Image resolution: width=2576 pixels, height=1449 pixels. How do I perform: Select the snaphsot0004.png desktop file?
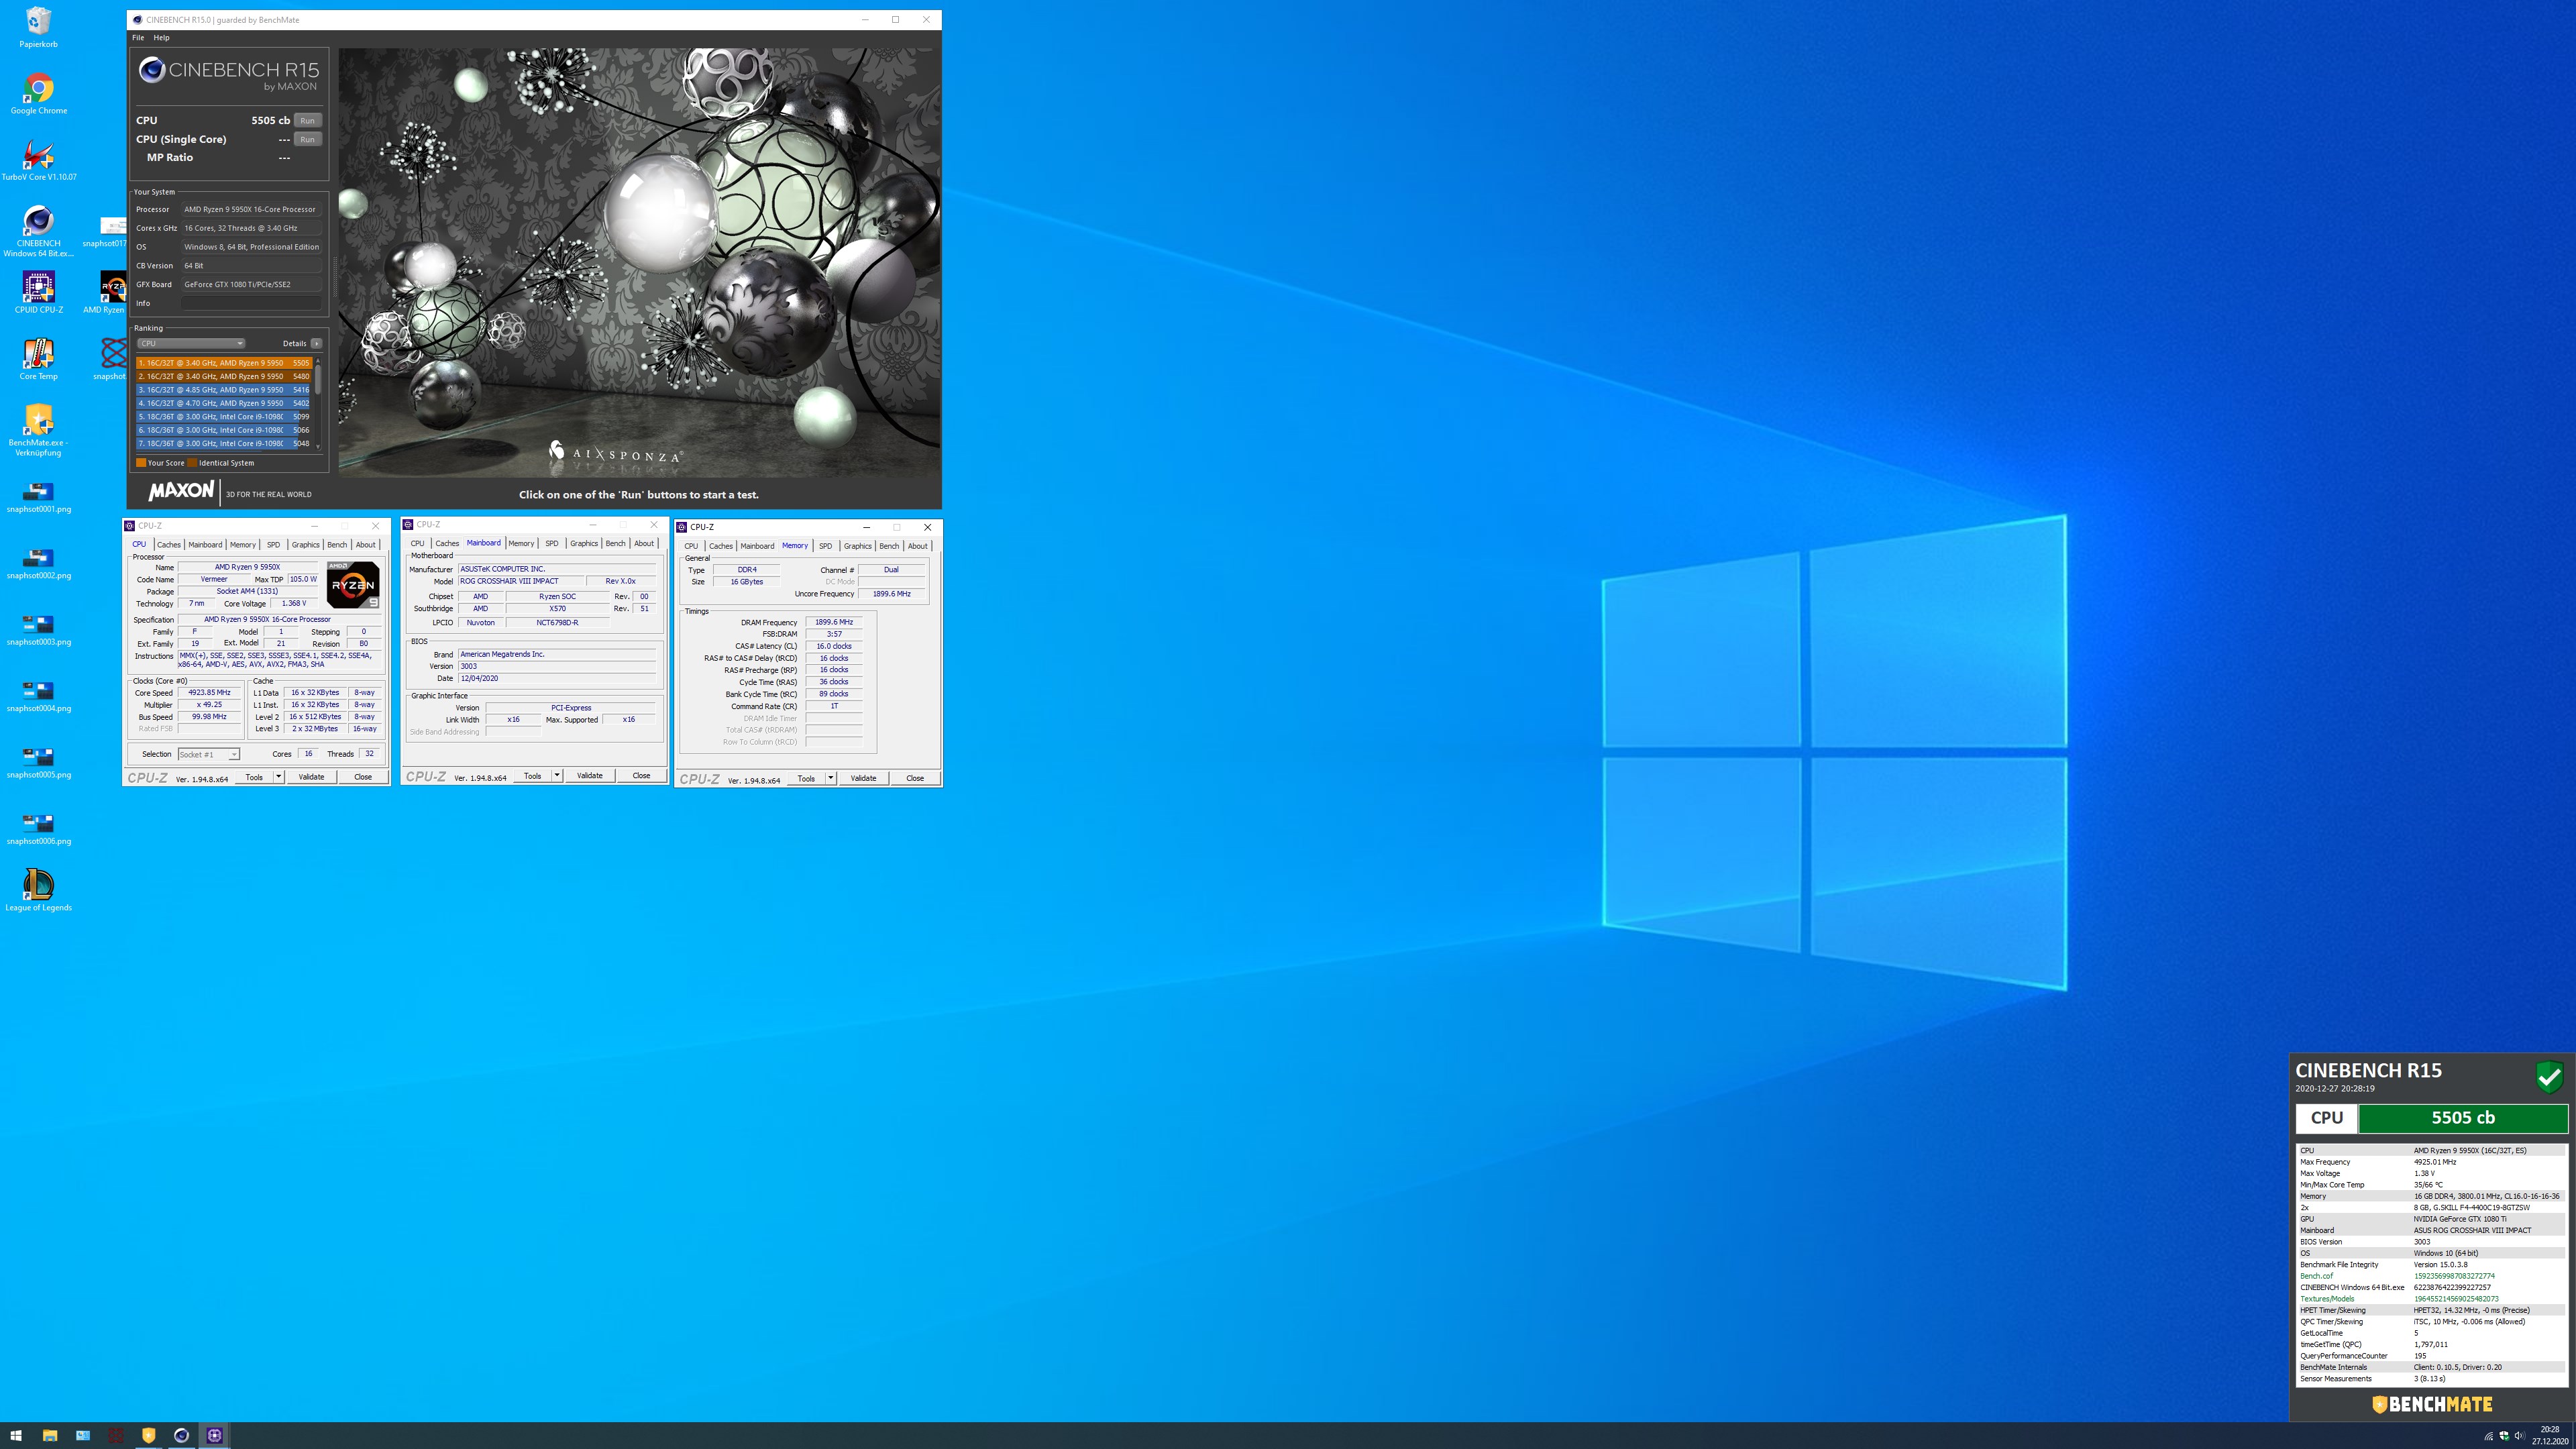(38, 696)
